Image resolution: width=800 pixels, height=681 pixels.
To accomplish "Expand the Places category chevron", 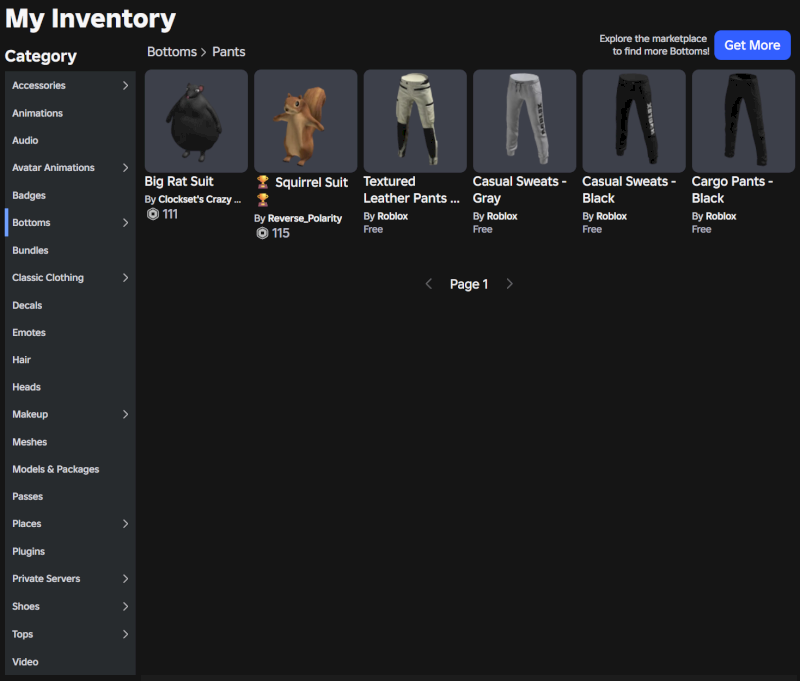I will click(126, 524).
